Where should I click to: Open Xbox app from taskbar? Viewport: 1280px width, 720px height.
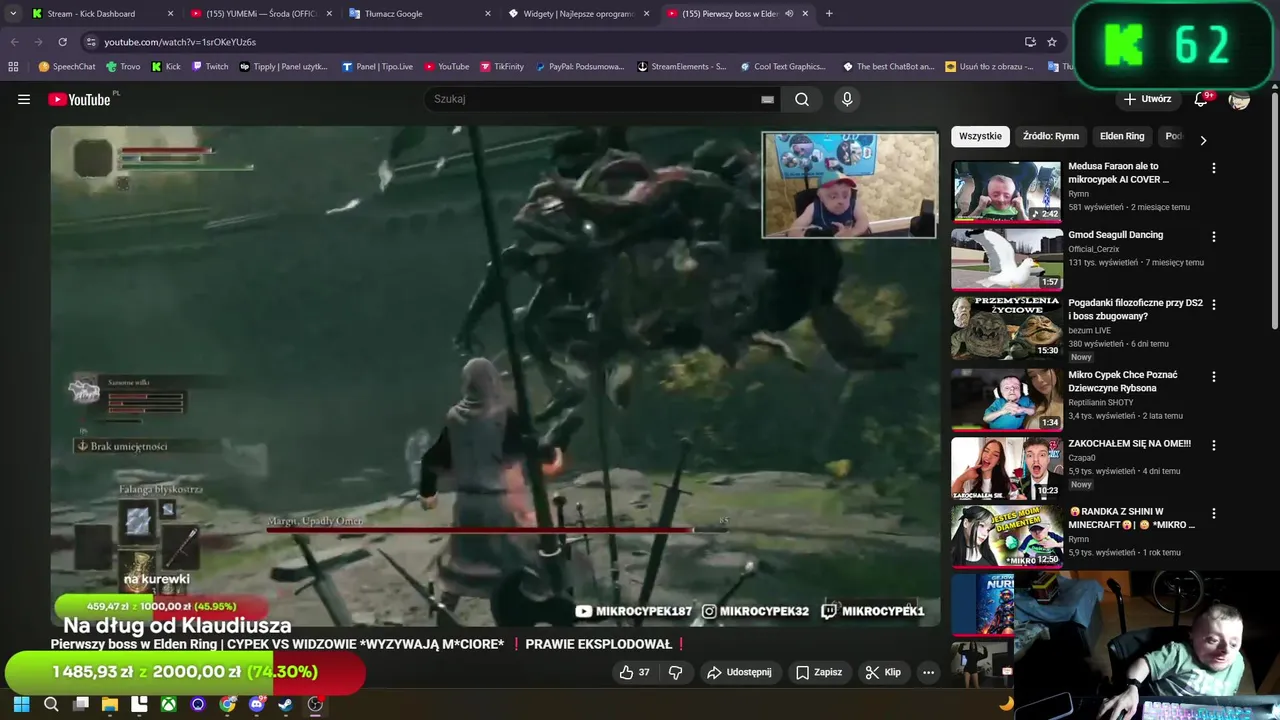tap(169, 704)
